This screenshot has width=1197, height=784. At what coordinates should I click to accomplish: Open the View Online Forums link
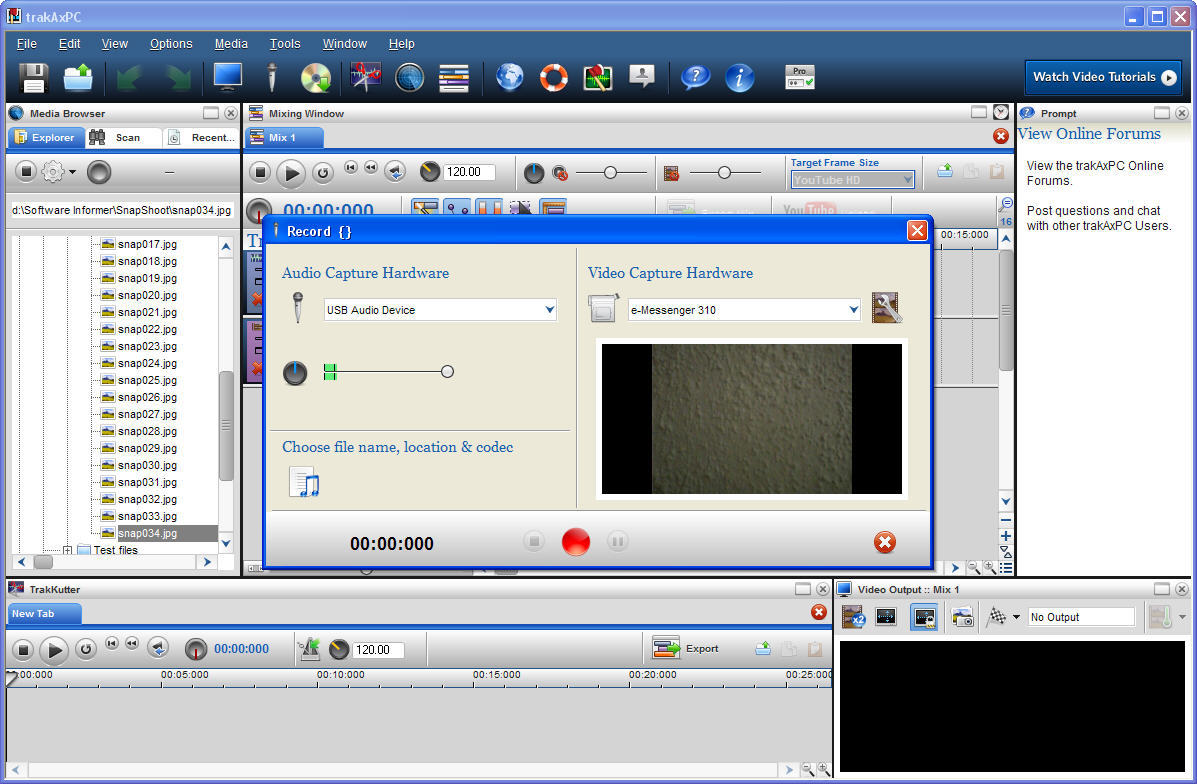coord(1089,134)
